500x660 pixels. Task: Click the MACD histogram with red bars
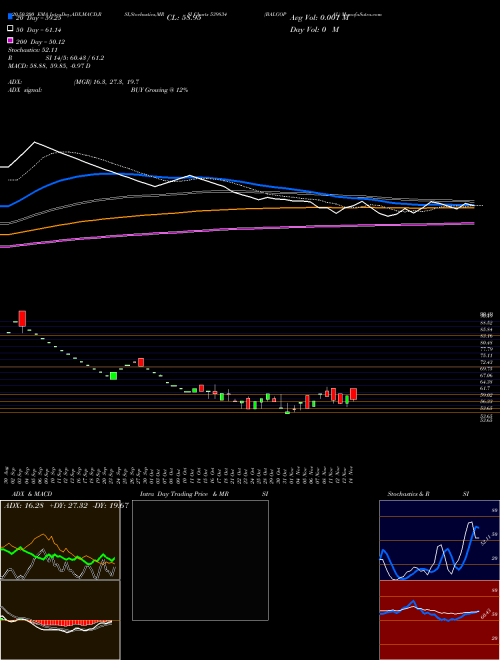pos(60,620)
